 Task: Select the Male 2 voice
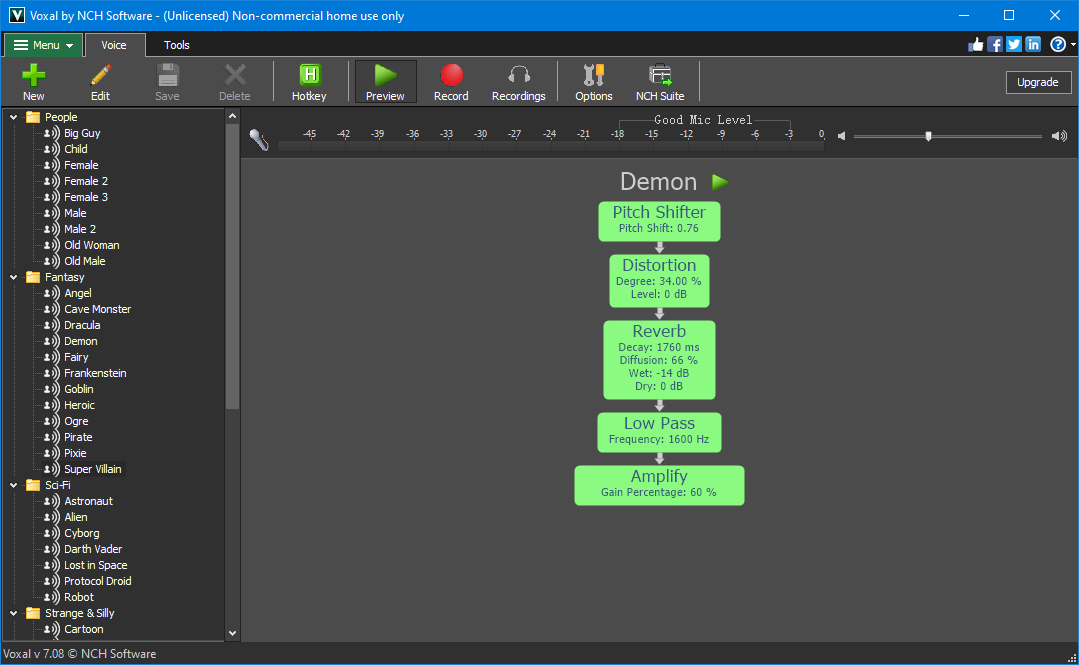80,229
